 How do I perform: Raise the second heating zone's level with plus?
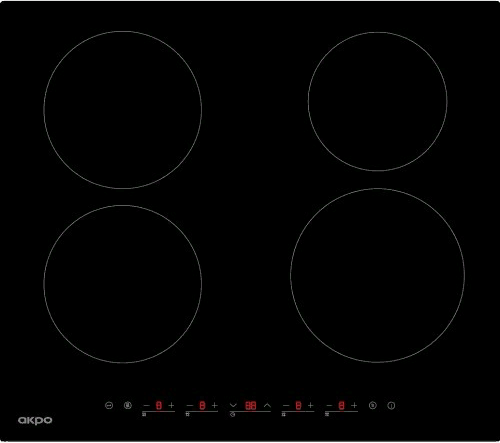(x=215, y=405)
